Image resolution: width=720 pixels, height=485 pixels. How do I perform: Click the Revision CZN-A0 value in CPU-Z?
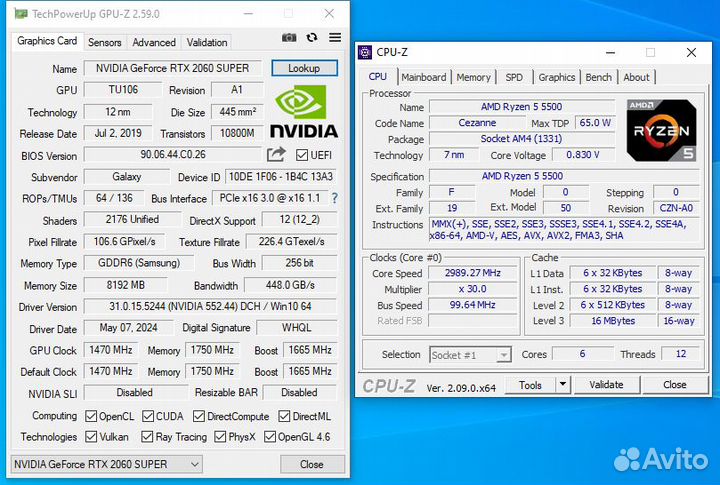pyautogui.click(x=676, y=208)
